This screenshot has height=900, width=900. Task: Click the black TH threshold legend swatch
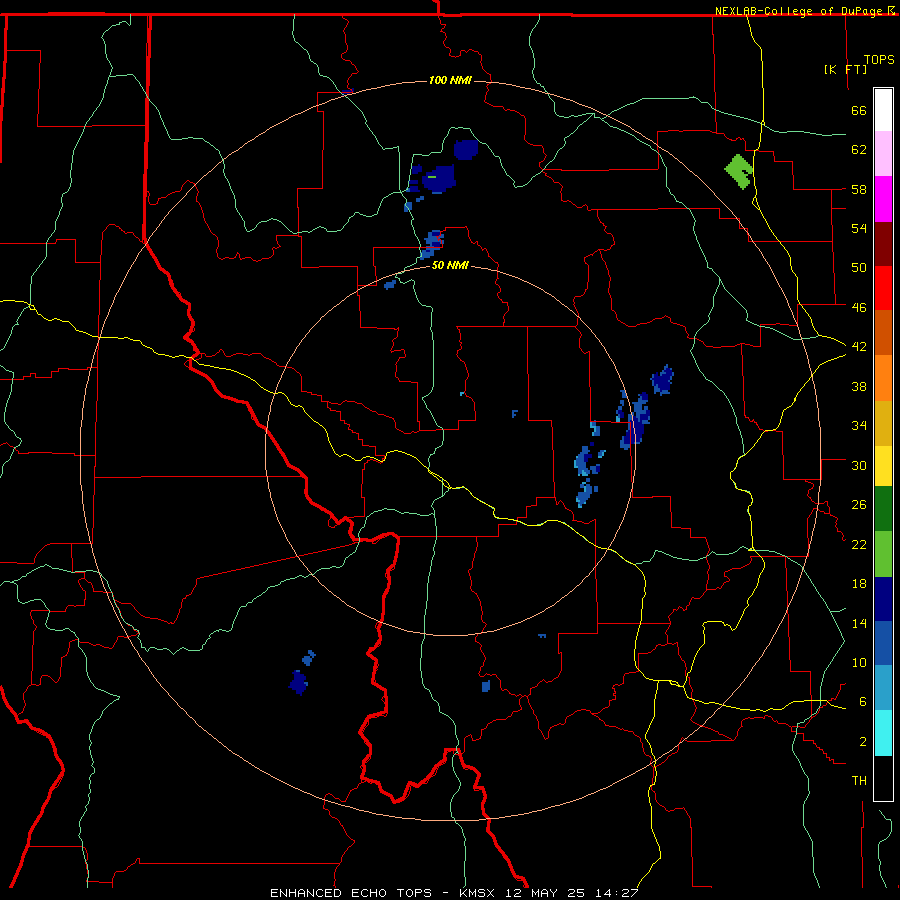tap(883, 778)
